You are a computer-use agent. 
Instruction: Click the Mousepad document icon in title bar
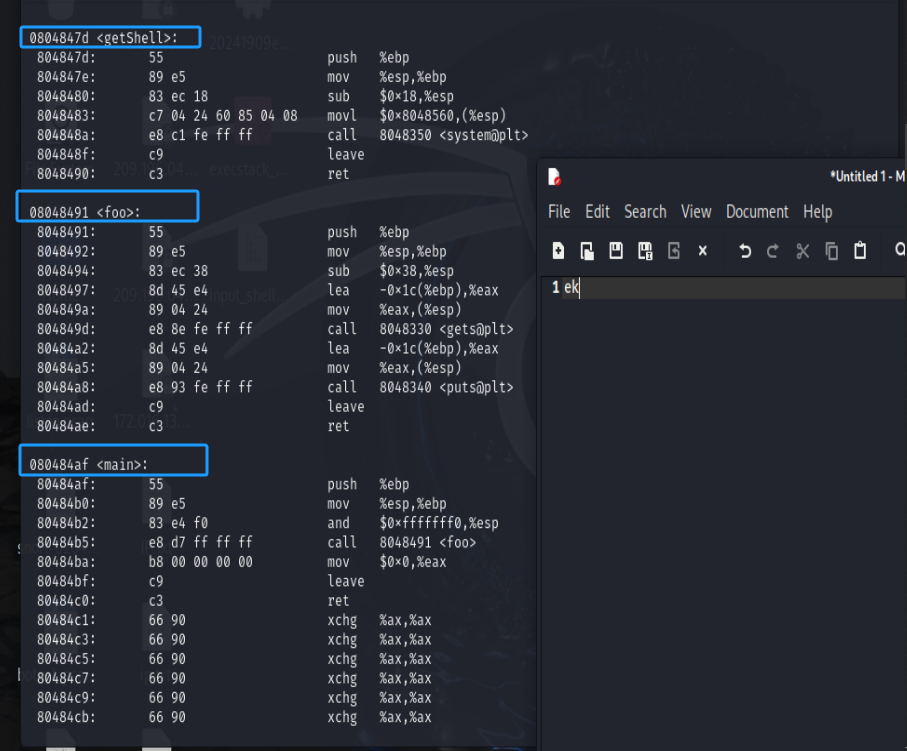(554, 176)
